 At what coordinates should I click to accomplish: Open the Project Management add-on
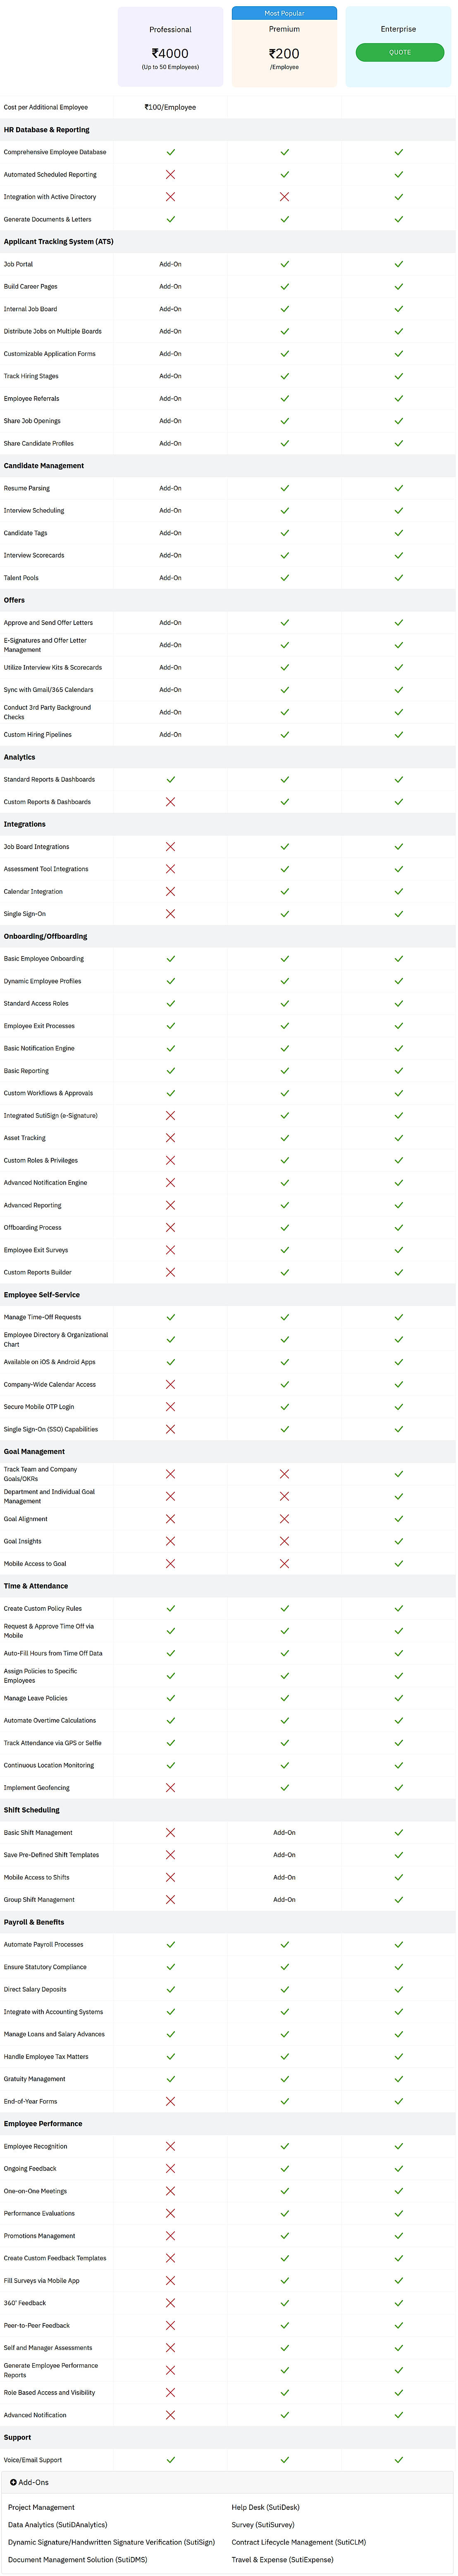tap(41, 2507)
